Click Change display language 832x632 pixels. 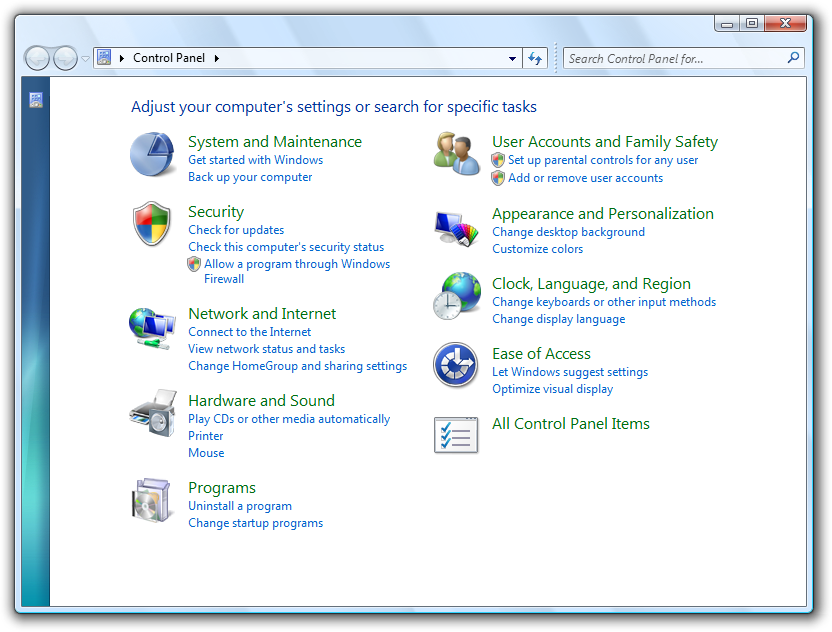[x=559, y=319]
